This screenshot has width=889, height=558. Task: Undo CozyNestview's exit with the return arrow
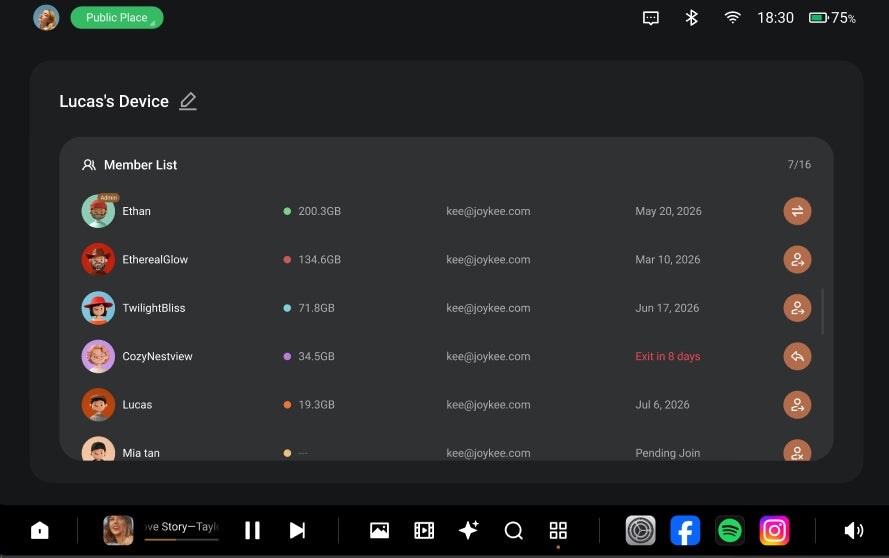pyautogui.click(x=797, y=356)
